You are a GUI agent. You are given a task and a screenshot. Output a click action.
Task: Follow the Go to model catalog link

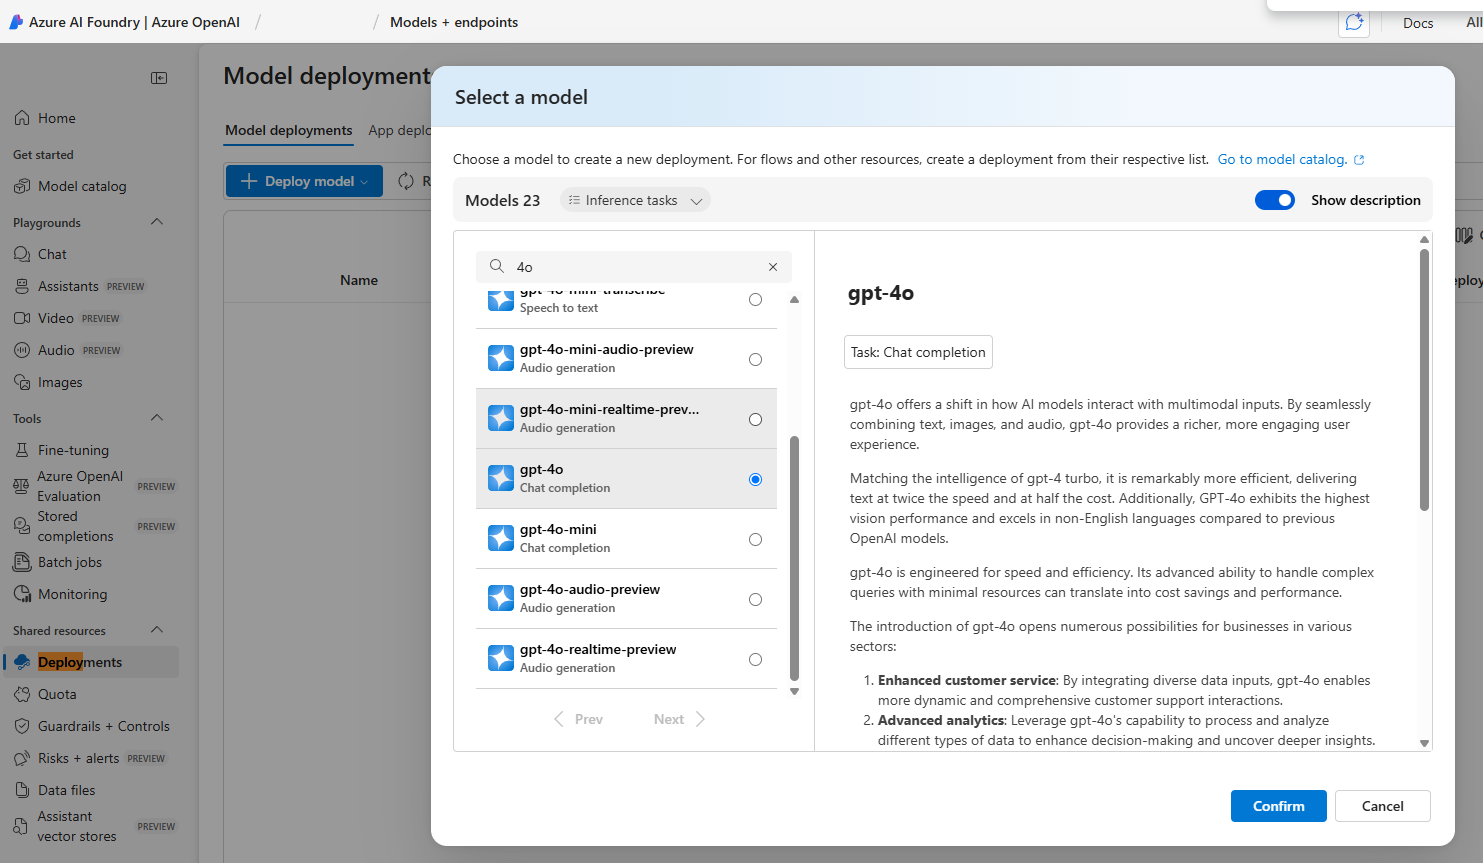click(x=1282, y=159)
